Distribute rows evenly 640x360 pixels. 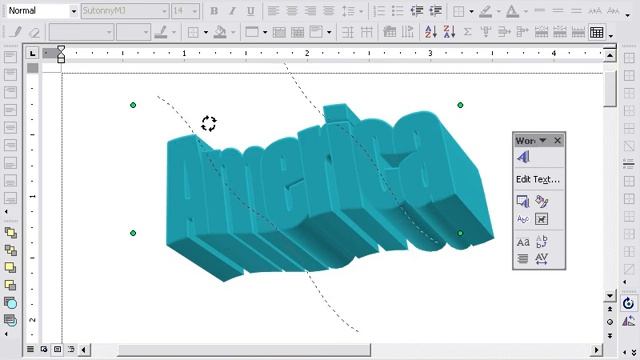click(x=348, y=32)
